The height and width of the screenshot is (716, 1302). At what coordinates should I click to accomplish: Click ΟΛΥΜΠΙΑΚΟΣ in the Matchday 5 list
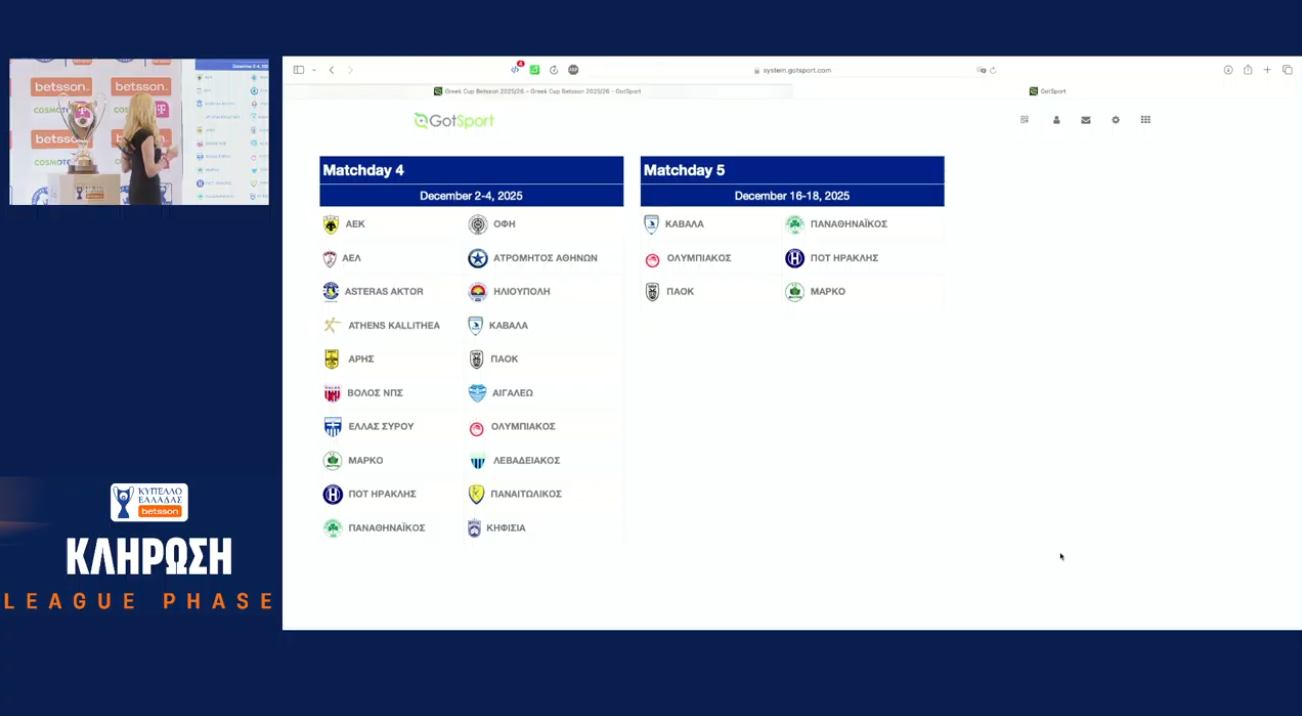698,258
